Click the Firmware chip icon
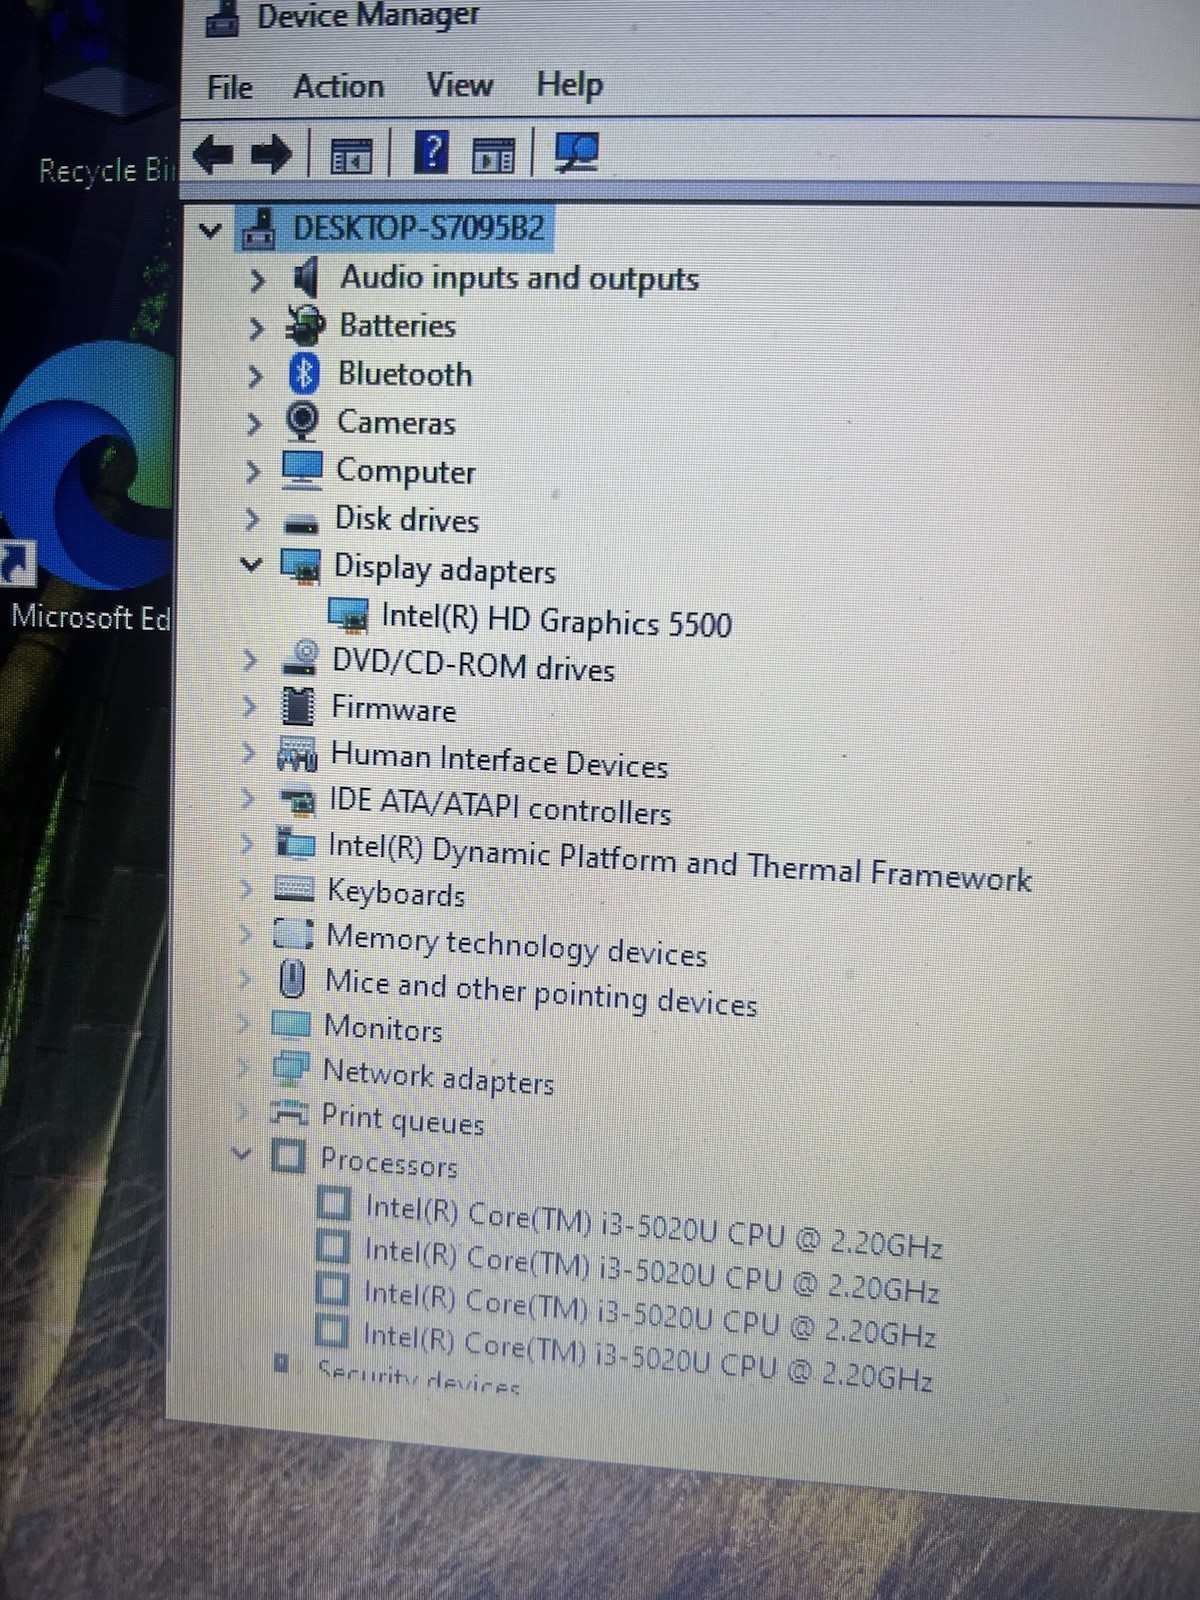The width and height of the screenshot is (1200, 1600). point(298,705)
